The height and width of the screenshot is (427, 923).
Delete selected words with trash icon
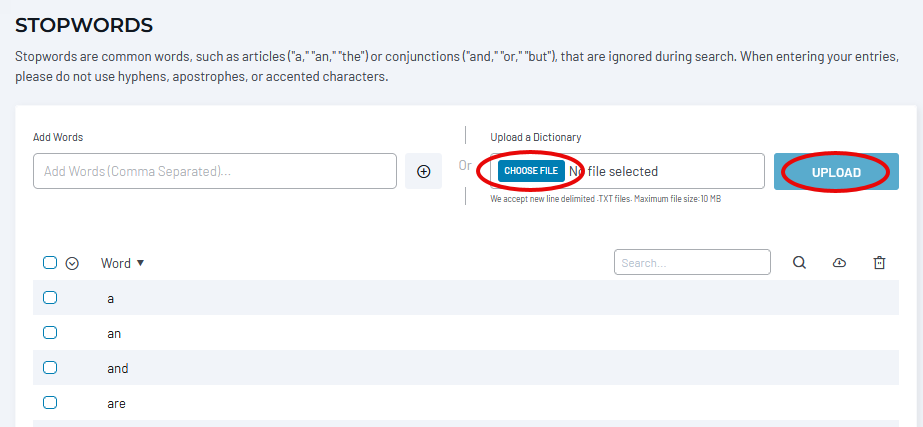tap(879, 263)
